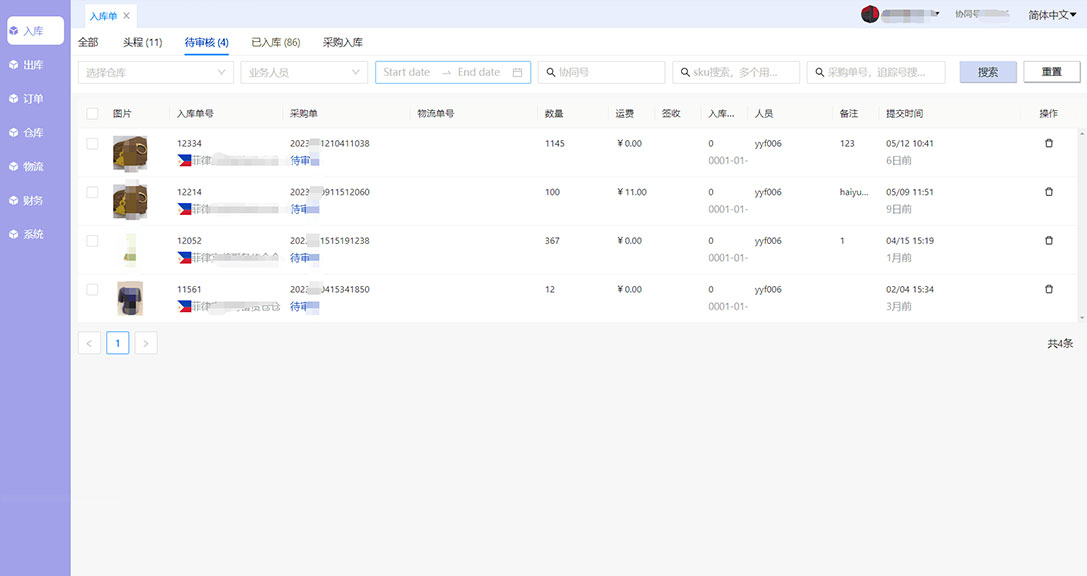This screenshot has width=1087, height=576.
Task: Click the 搜索 button
Action: click(987, 72)
